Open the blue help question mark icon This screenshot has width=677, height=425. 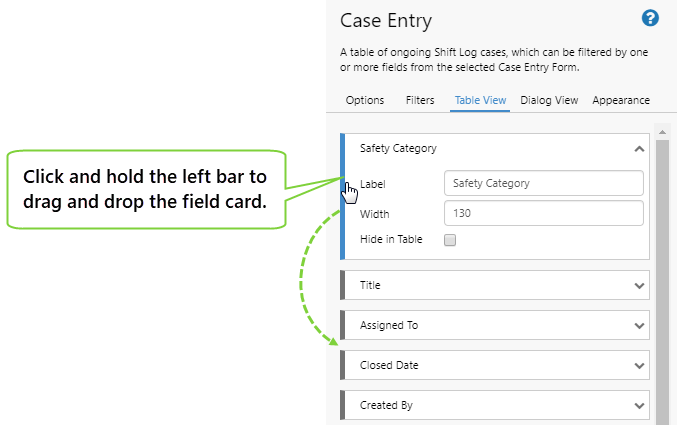(650, 18)
